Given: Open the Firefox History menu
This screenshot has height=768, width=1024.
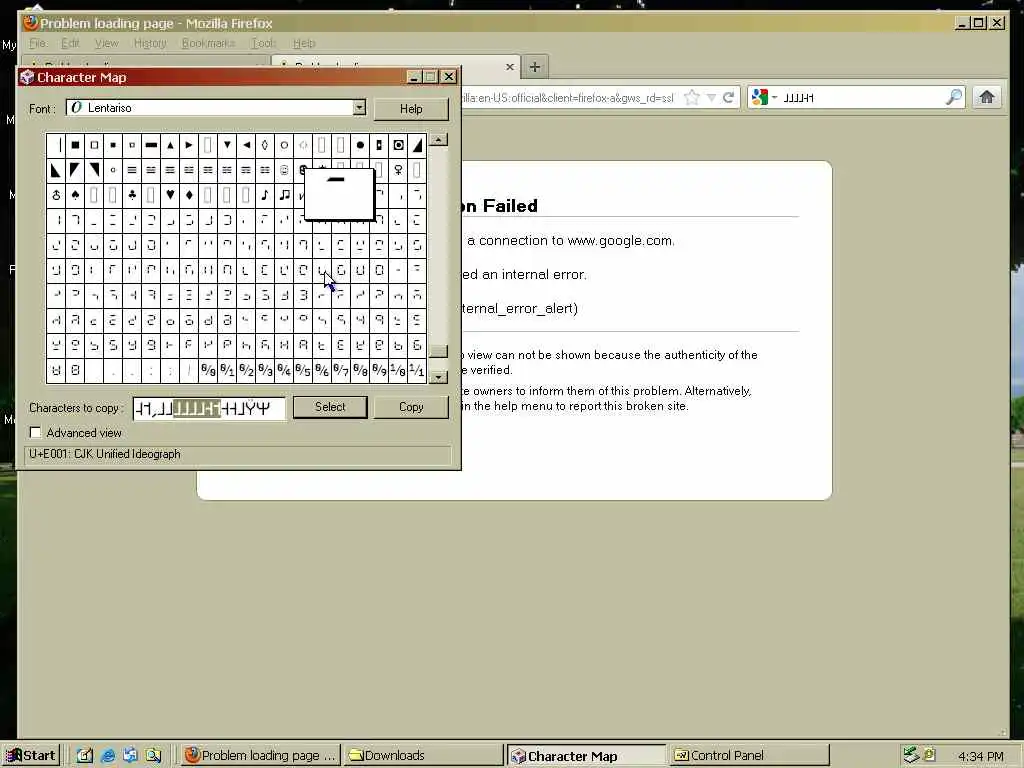Looking at the screenshot, I should (x=150, y=43).
